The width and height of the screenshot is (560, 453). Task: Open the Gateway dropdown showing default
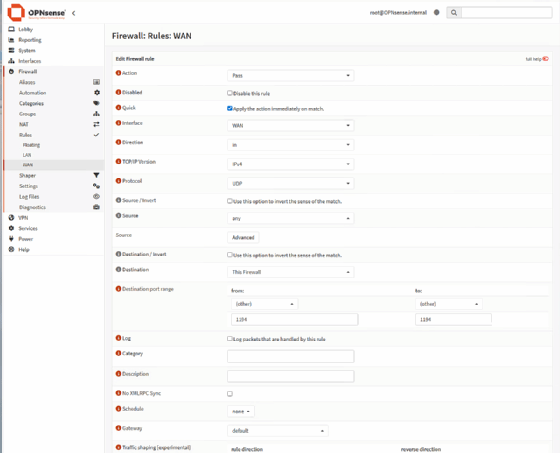click(278, 431)
